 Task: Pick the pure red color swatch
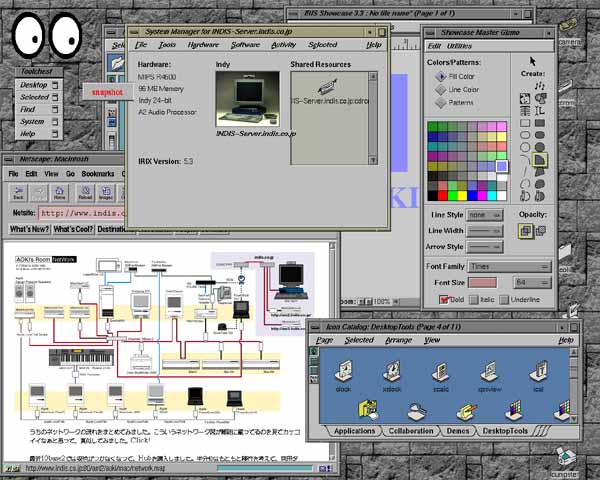pos(443,196)
